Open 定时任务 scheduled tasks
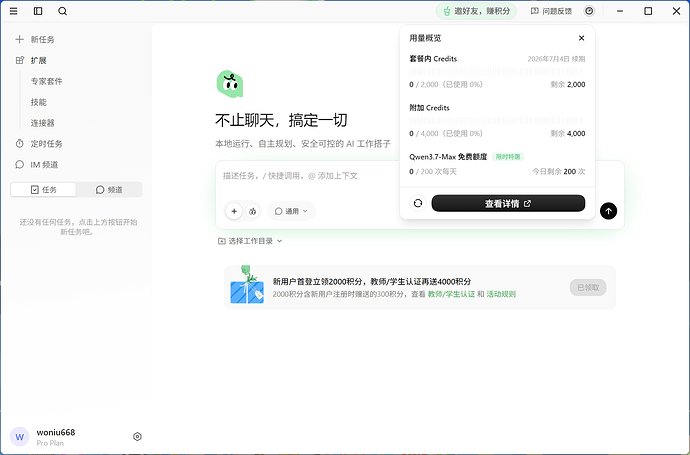Viewport: 690px width, 455px height. coord(39,144)
